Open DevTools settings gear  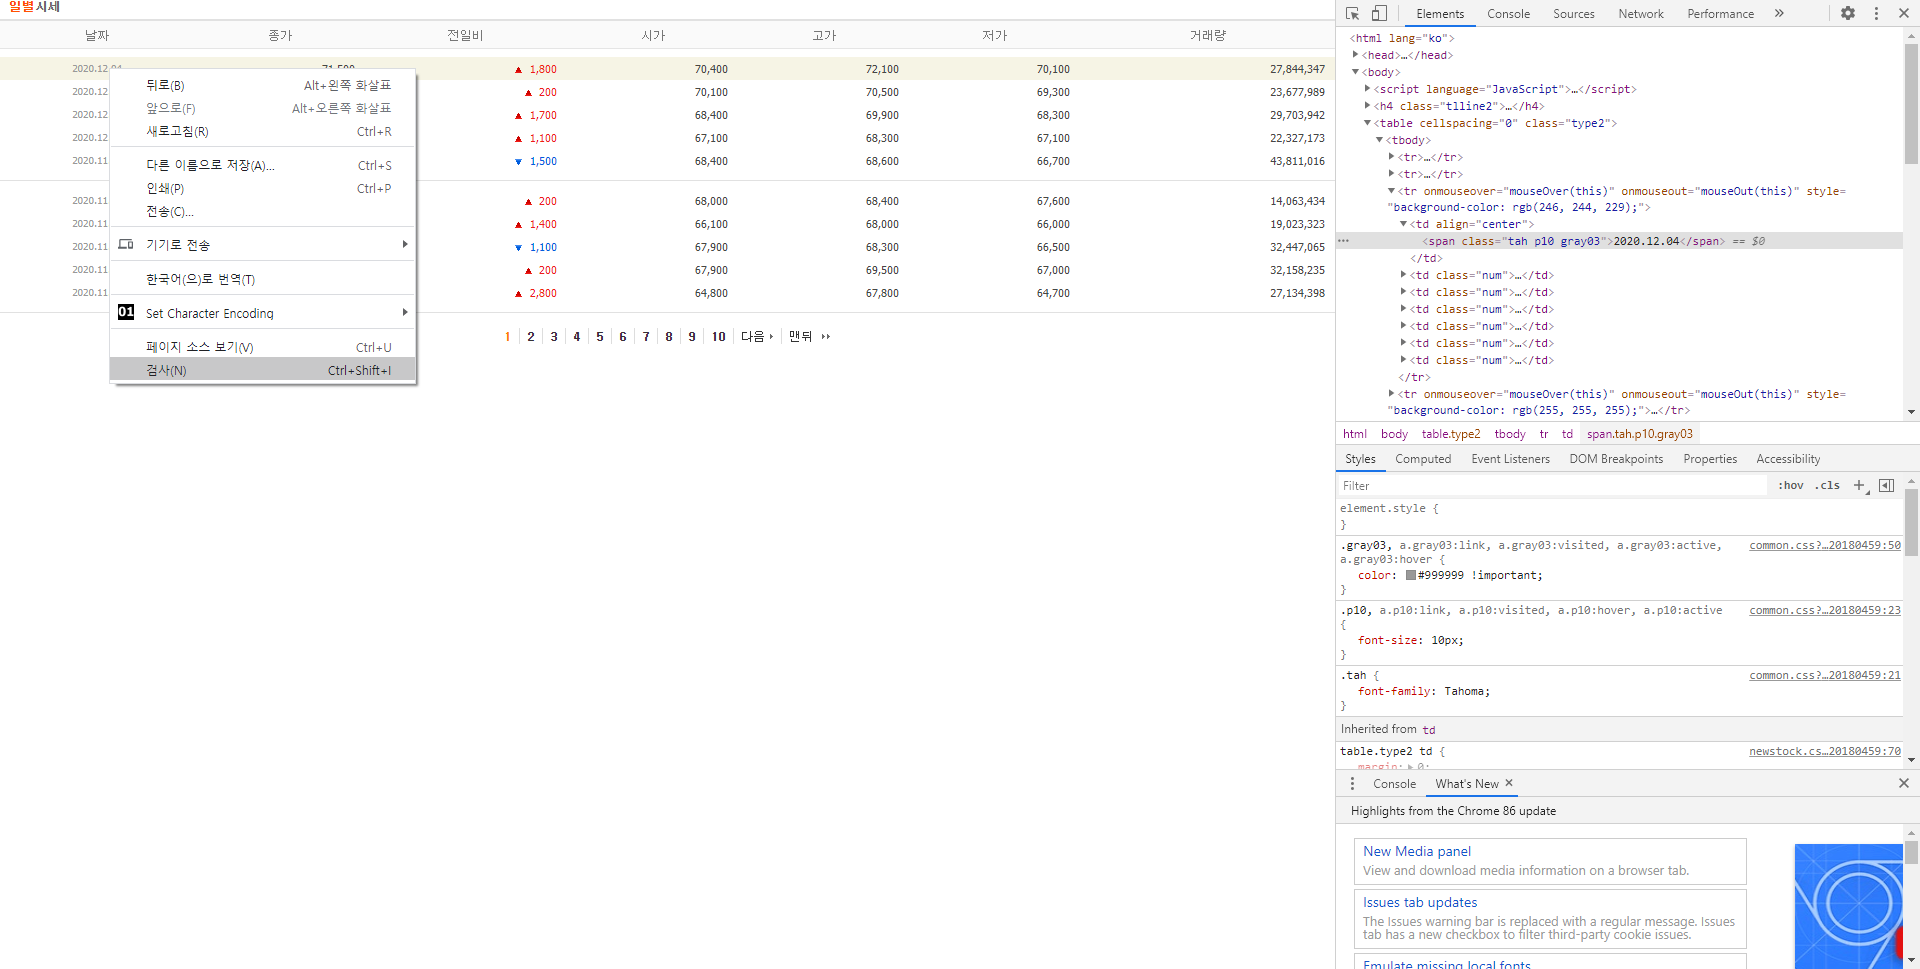click(1848, 13)
